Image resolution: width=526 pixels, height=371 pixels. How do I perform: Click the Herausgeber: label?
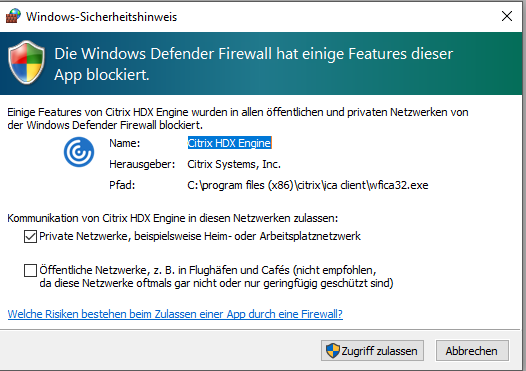(142, 164)
